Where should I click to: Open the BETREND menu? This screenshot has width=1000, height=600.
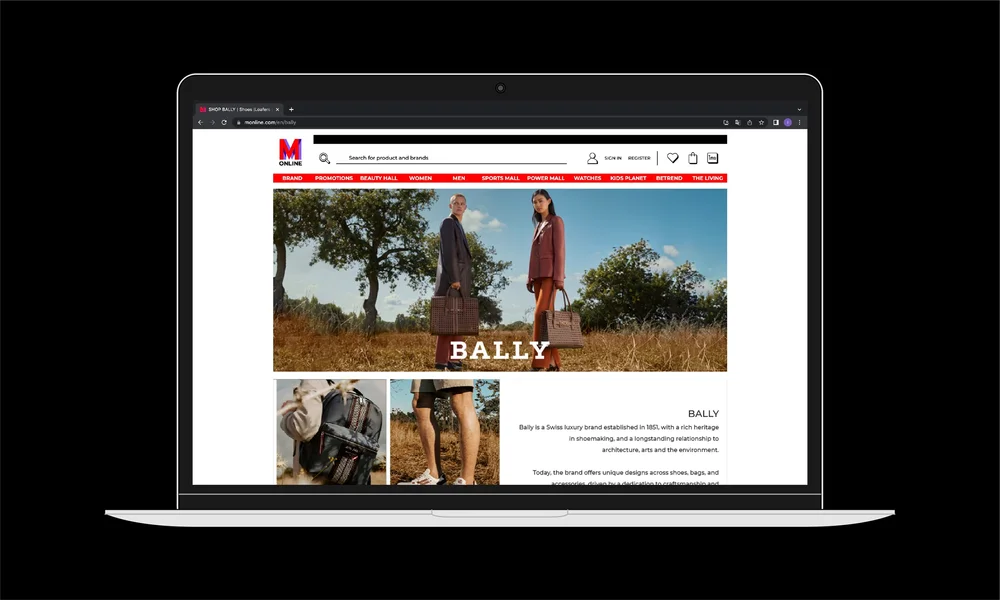[x=669, y=178]
